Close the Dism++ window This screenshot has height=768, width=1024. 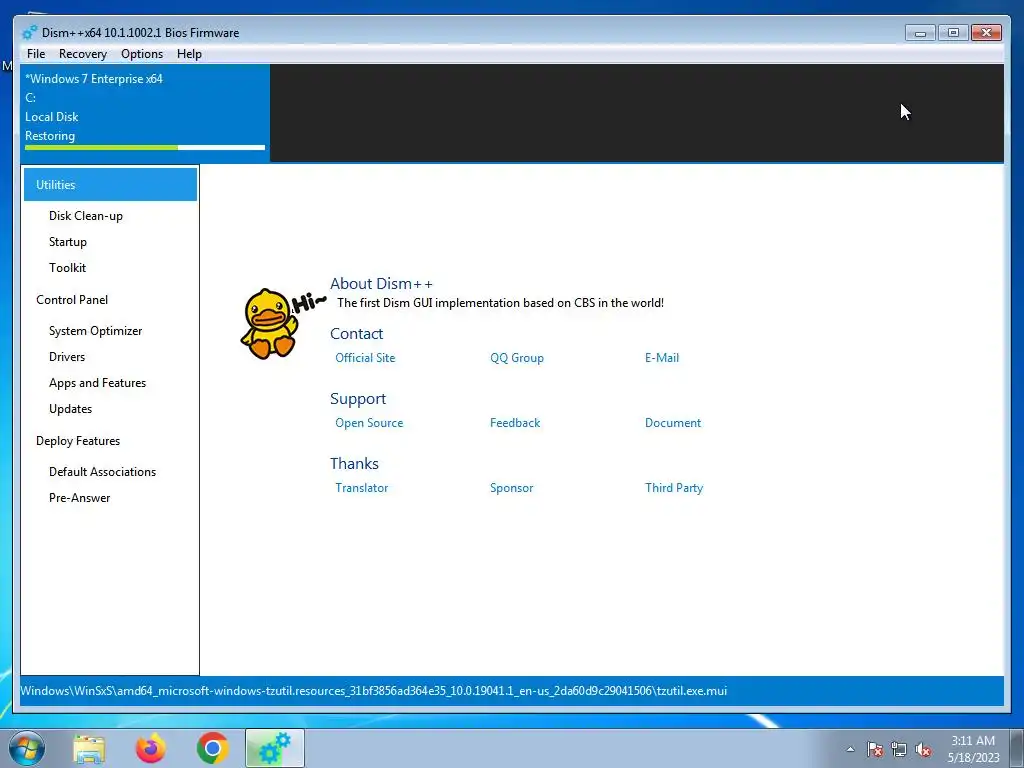click(986, 33)
